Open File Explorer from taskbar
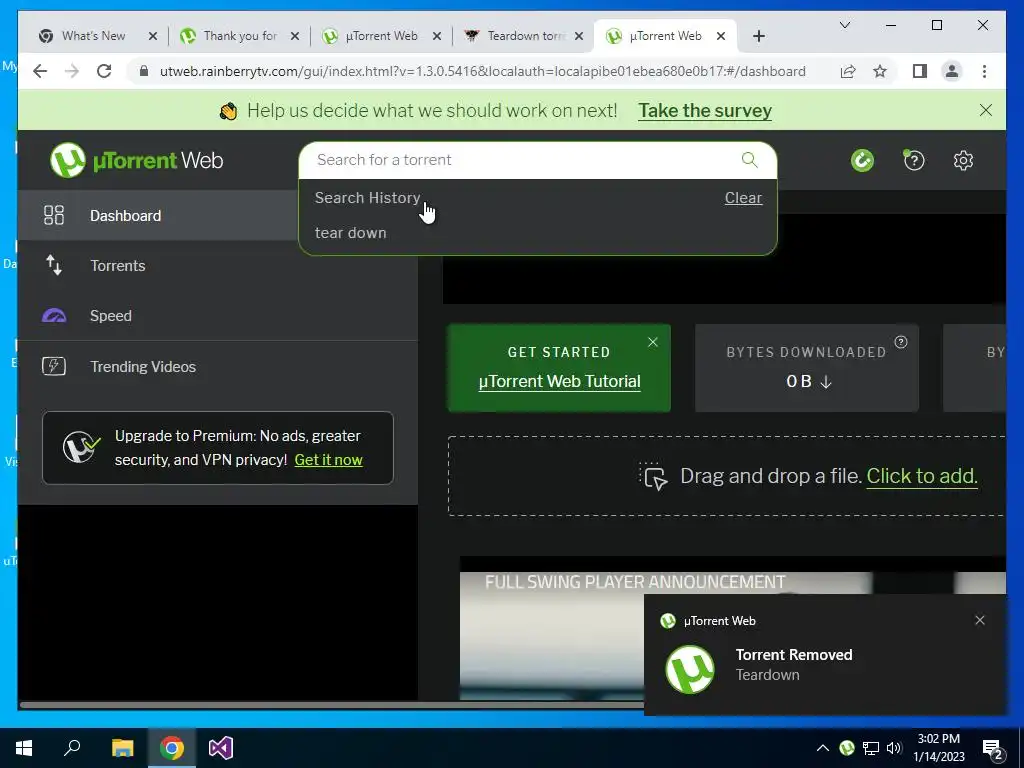The width and height of the screenshot is (1024, 768). point(122,748)
